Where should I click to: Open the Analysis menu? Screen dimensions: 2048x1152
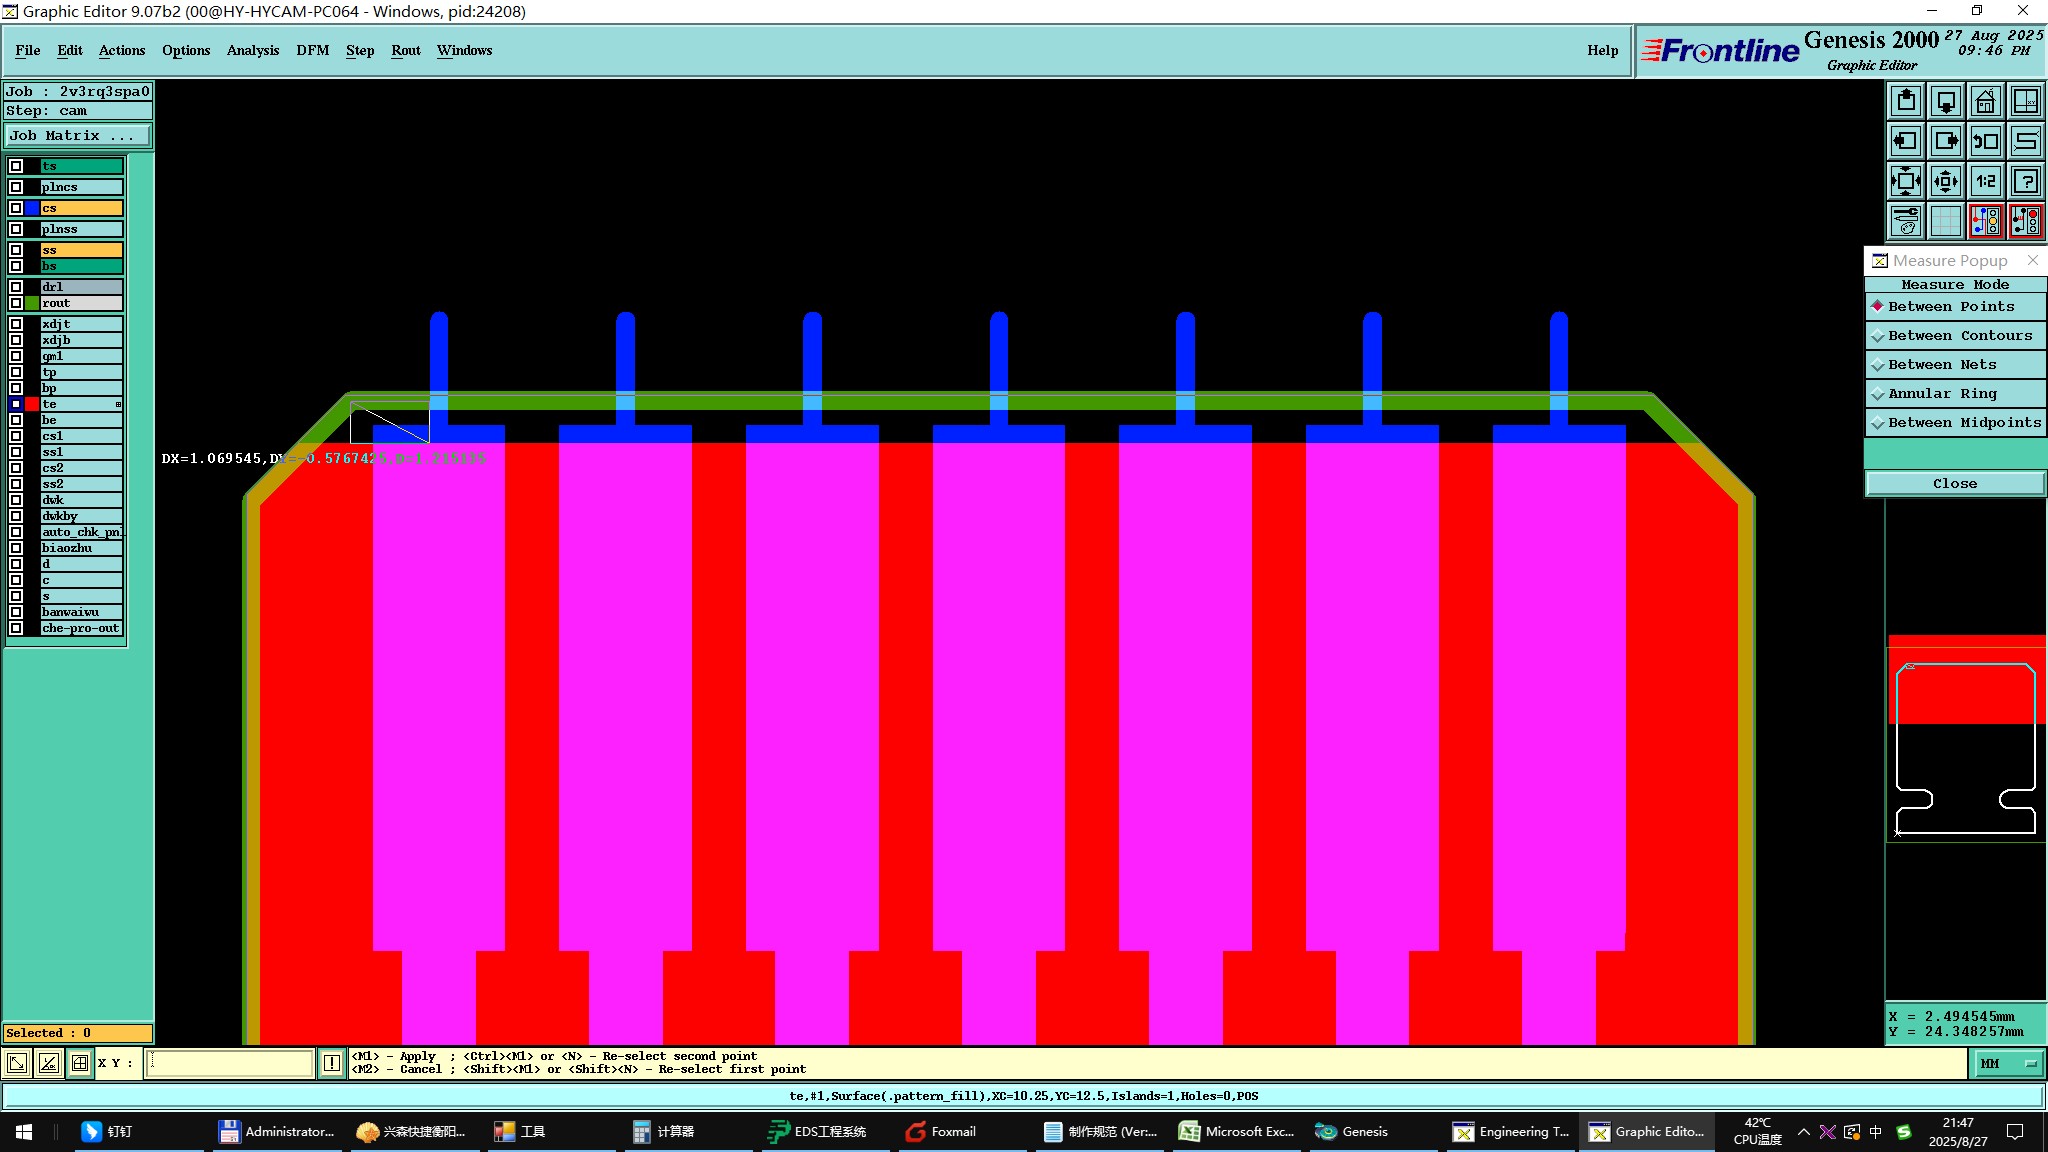[252, 50]
